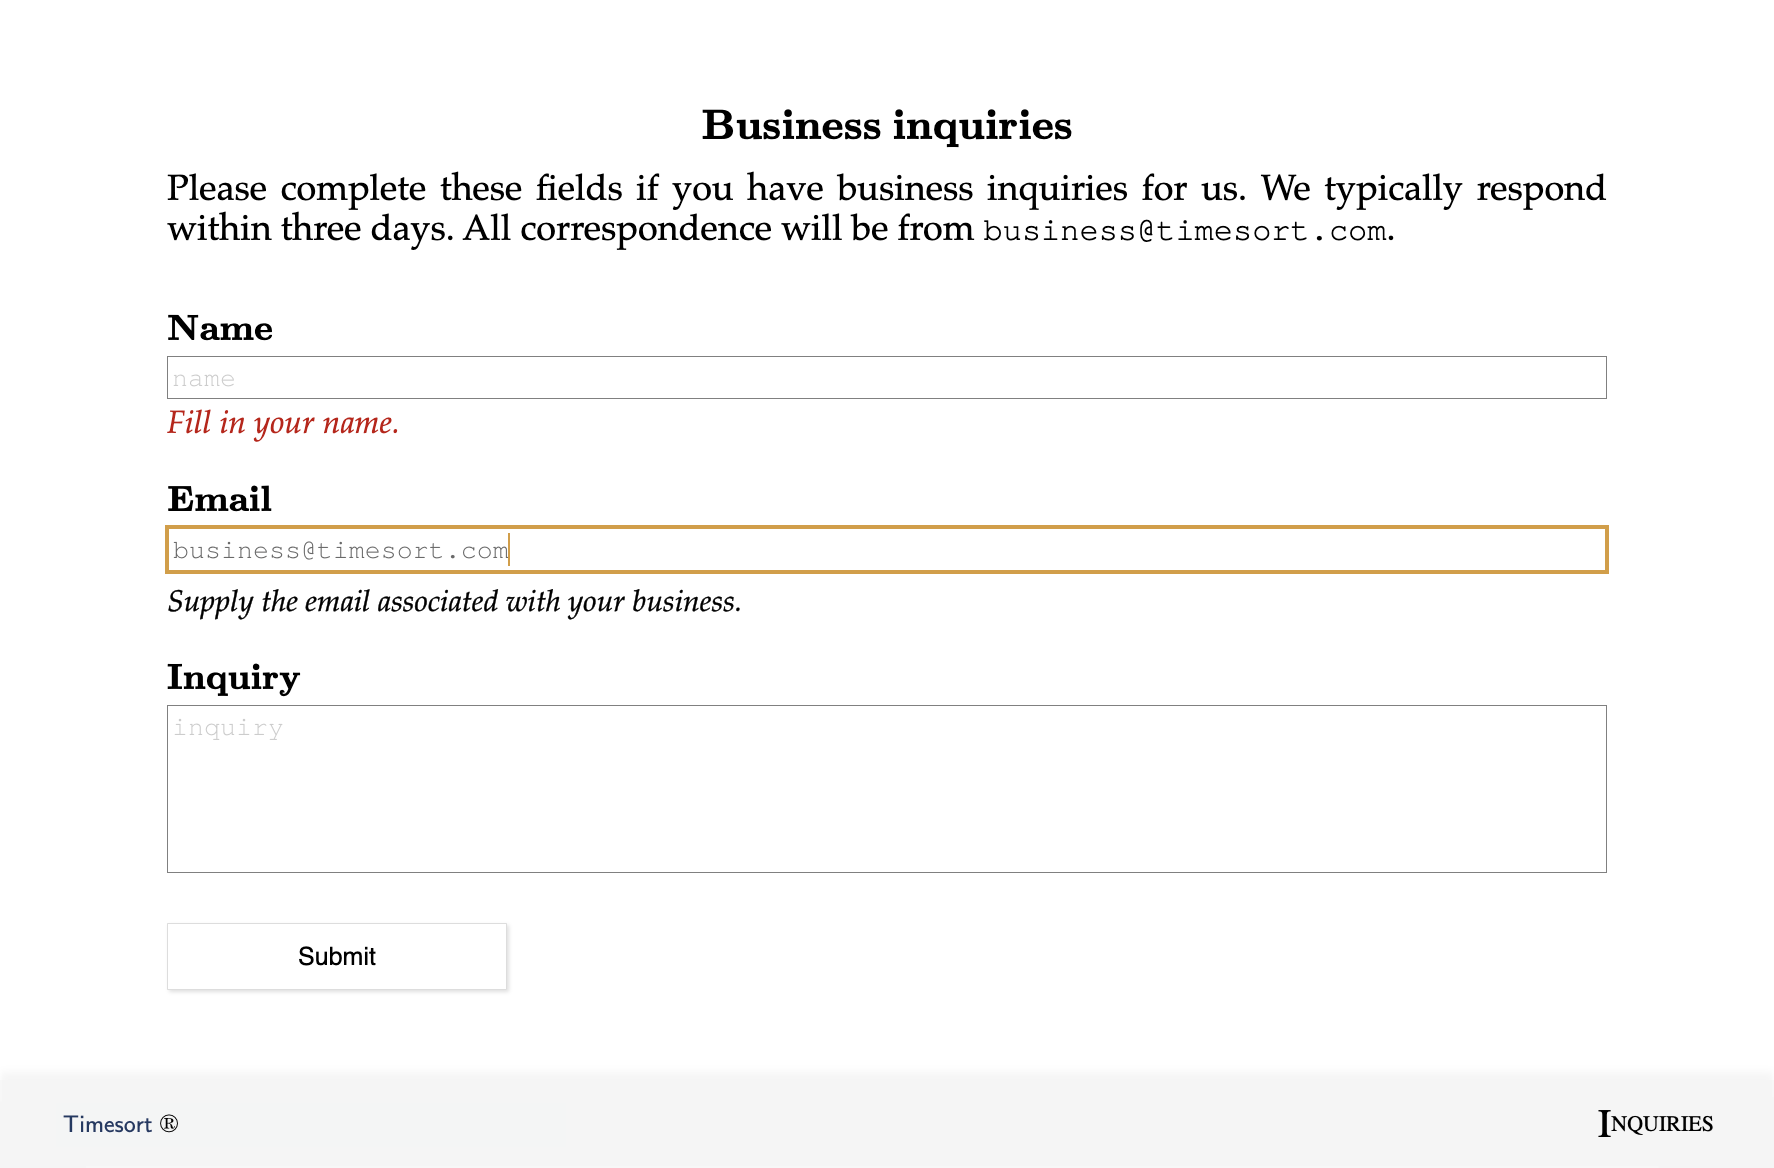The image size is (1774, 1168).
Task: Submit the business inquiry form
Action: click(x=337, y=956)
